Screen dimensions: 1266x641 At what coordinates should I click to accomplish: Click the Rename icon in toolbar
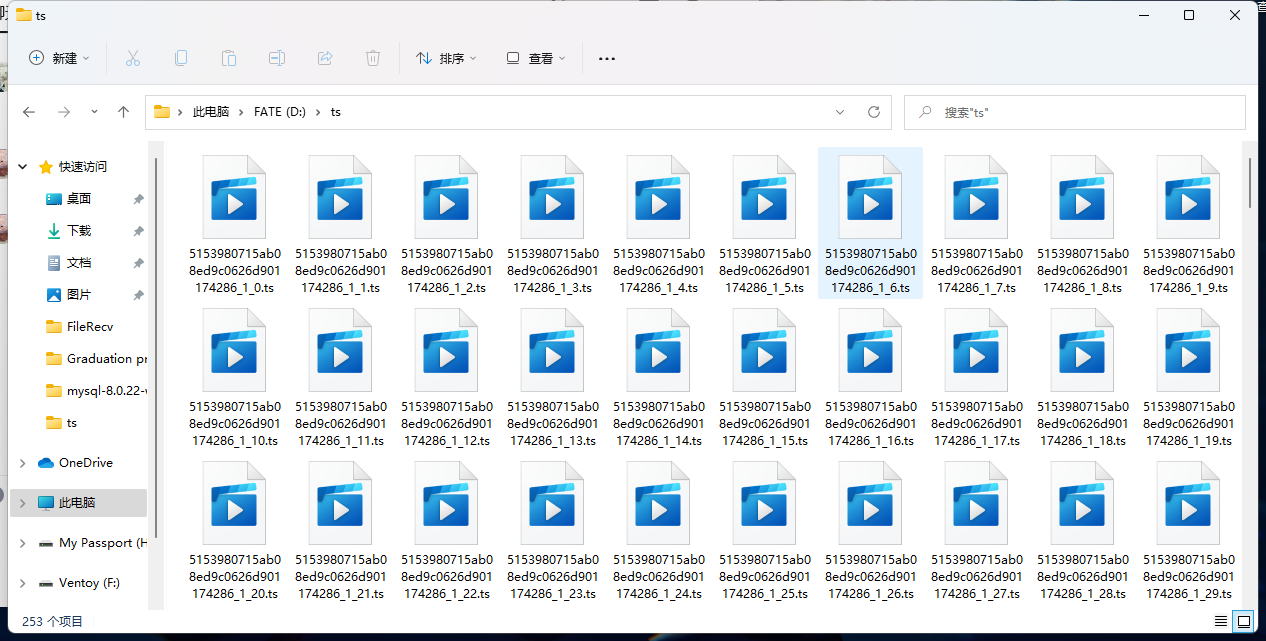277,58
